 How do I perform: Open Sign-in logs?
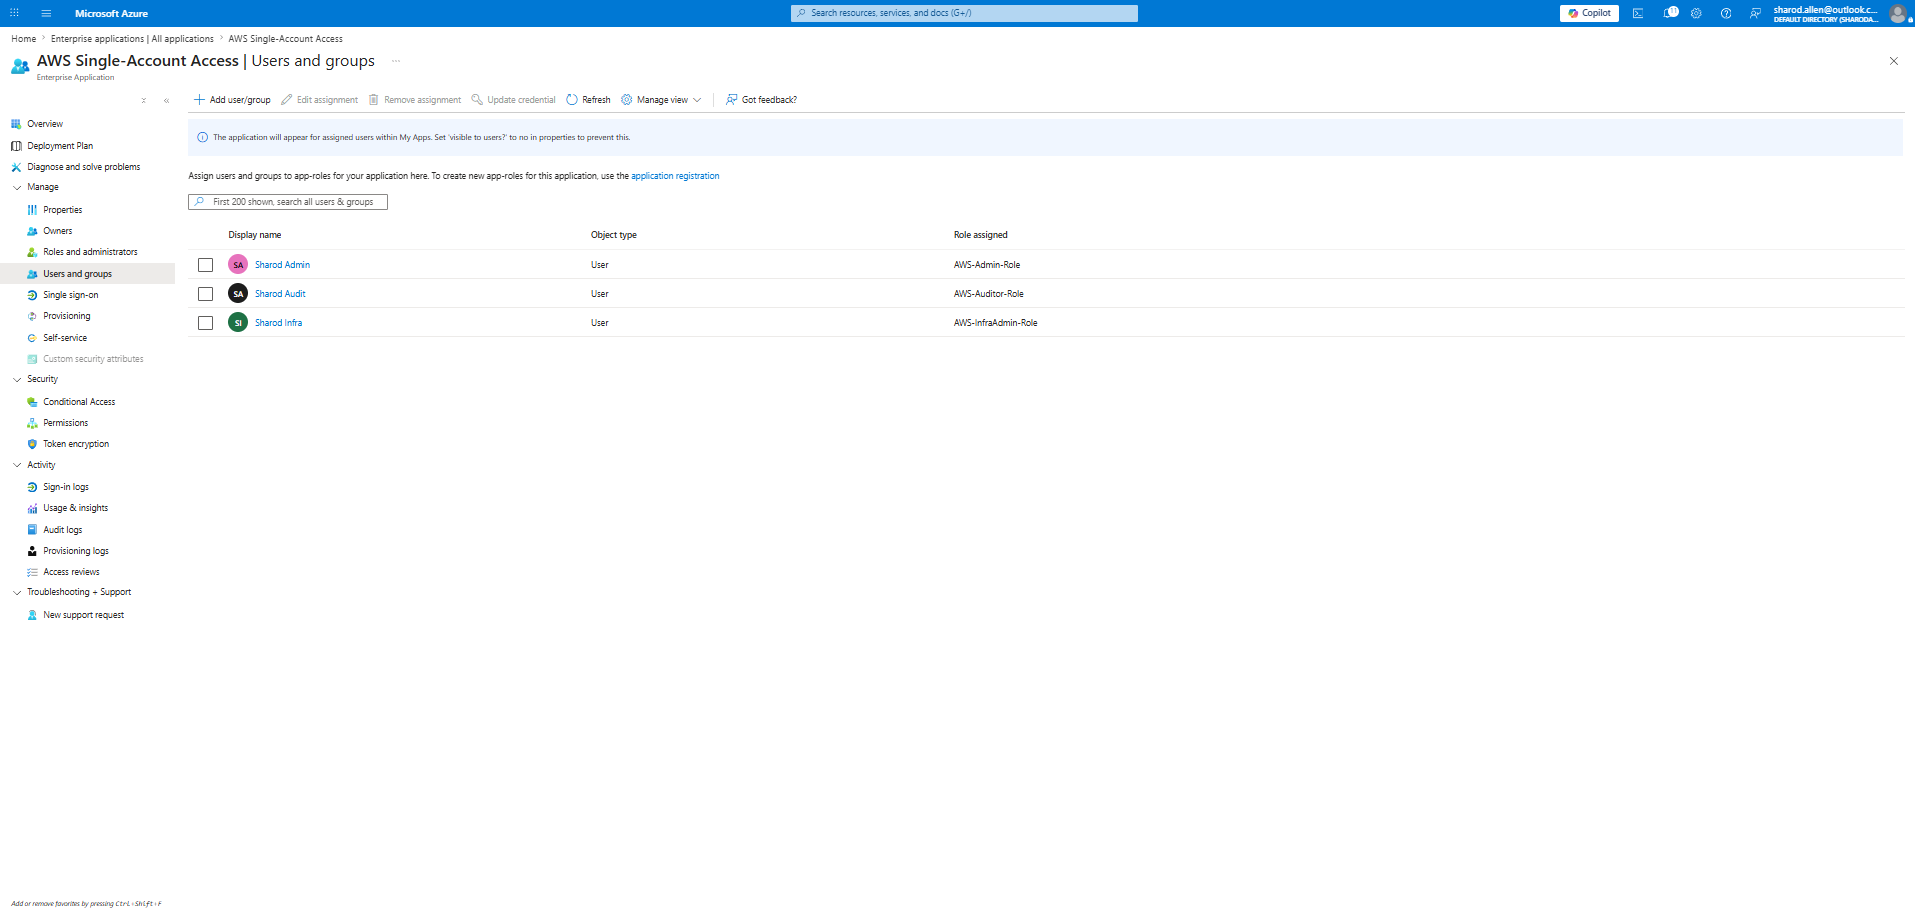click(x=66, y=487)
